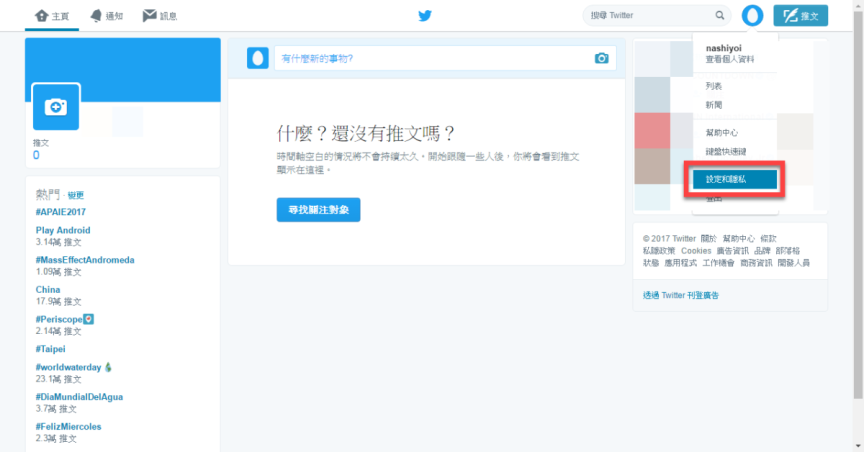Select 幫助中心 in the profile menu
The height and width of the screenshot is (452, 864).
pos(722,133)
